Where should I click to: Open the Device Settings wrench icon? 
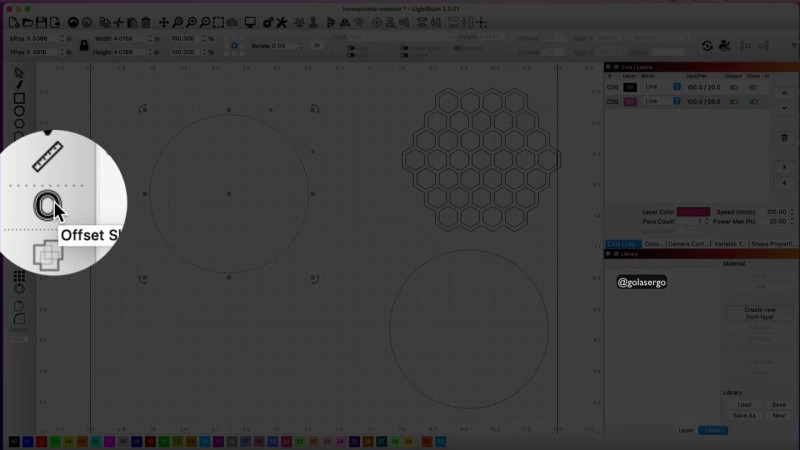[281, 22]
